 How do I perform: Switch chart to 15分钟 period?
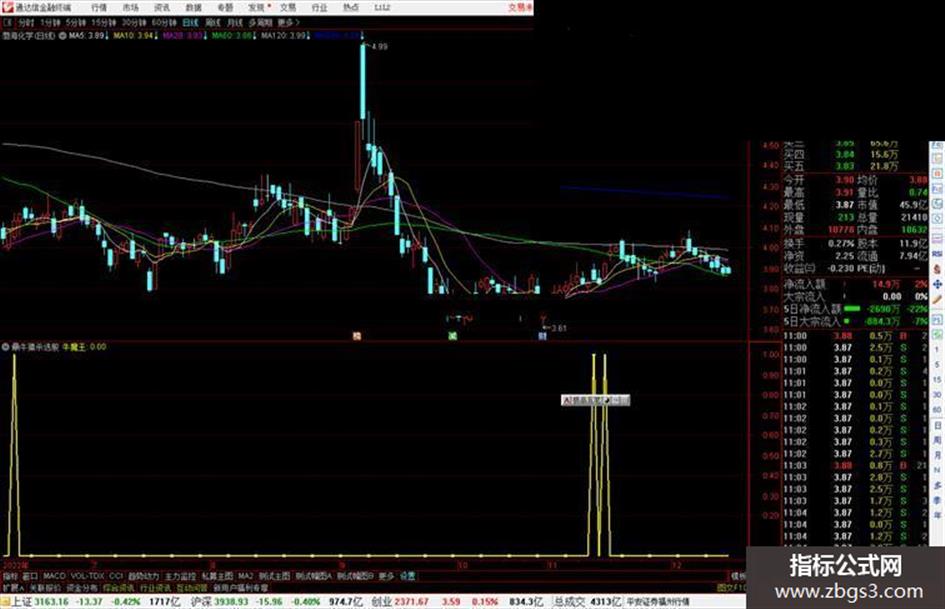[x=104, y=22]
